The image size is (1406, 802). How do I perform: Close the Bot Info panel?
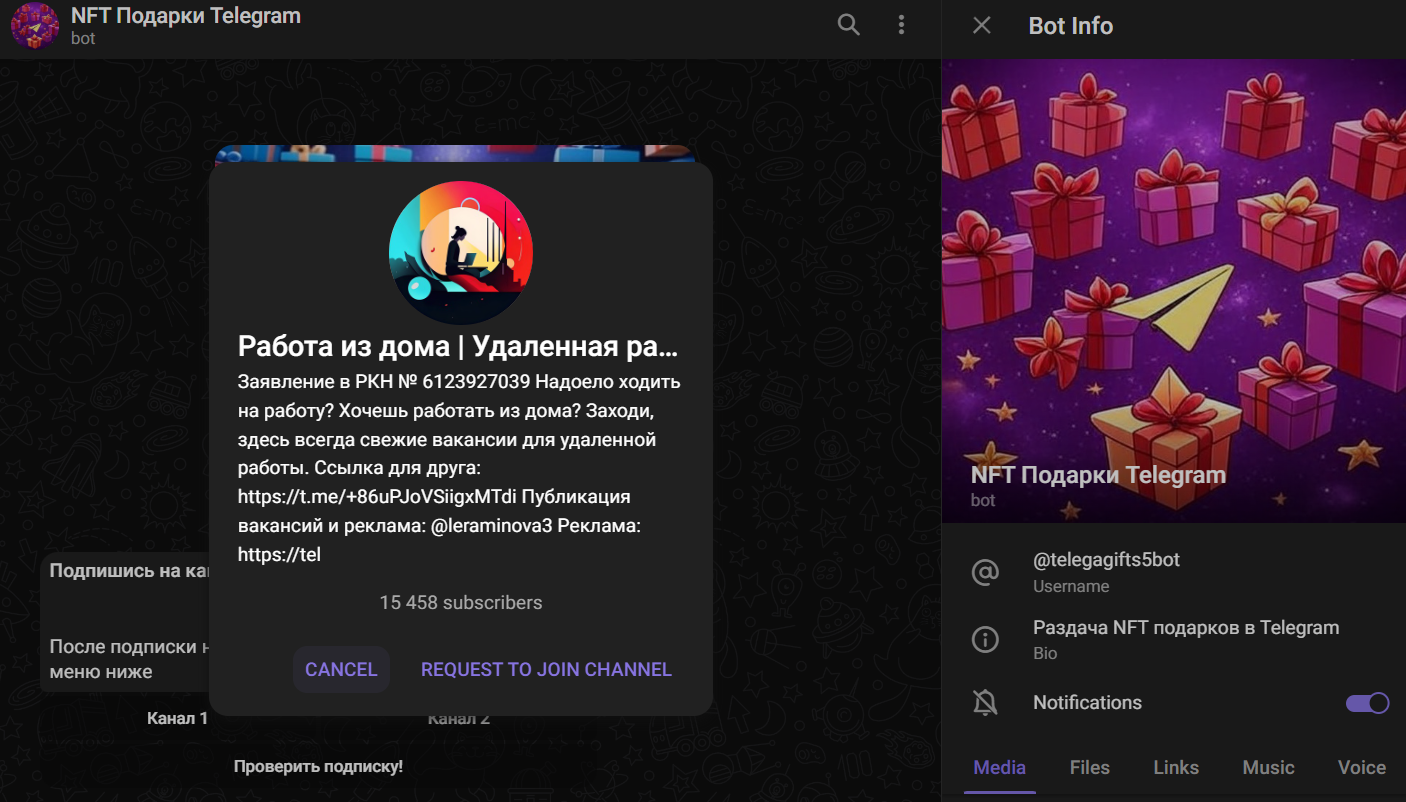tap(982, 25)
